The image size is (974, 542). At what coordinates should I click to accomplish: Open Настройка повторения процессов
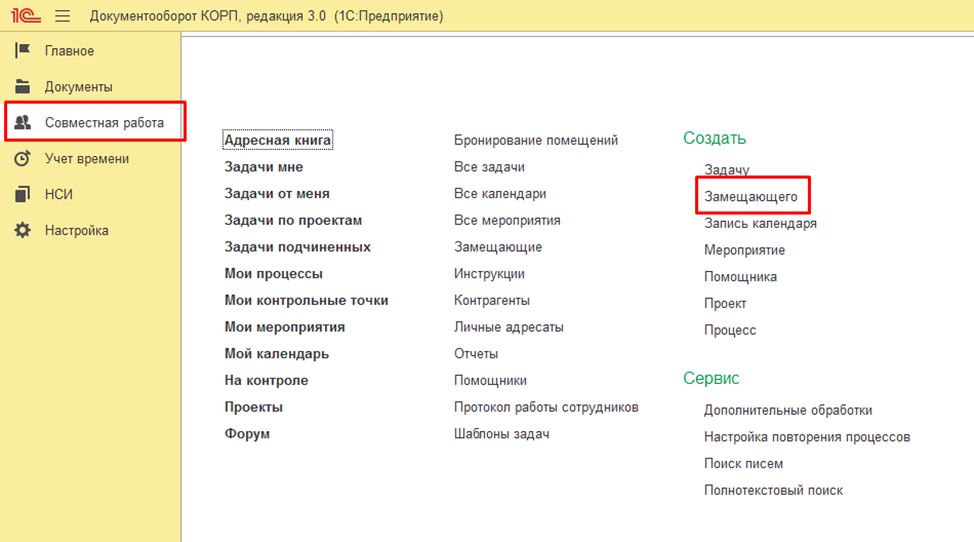pos(807,437)
